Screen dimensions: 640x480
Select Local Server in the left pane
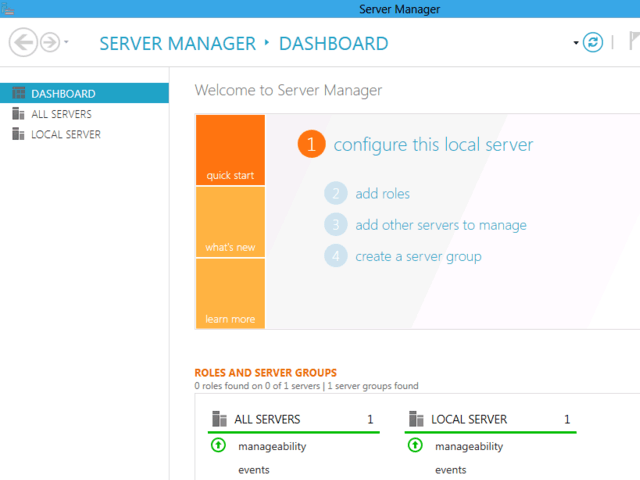pos(84,134)
